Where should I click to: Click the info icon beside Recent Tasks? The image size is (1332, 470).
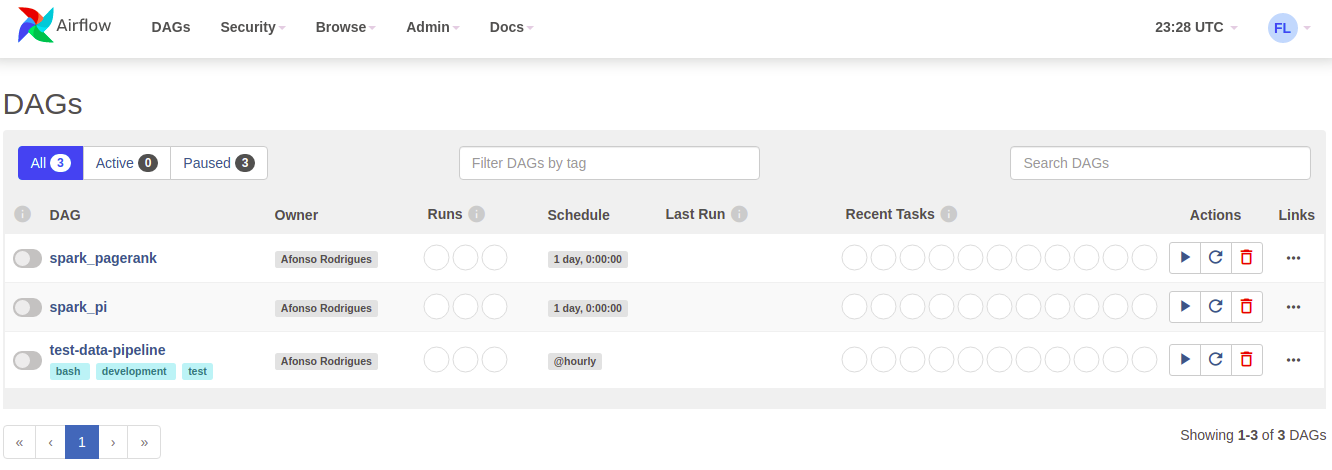949,214
